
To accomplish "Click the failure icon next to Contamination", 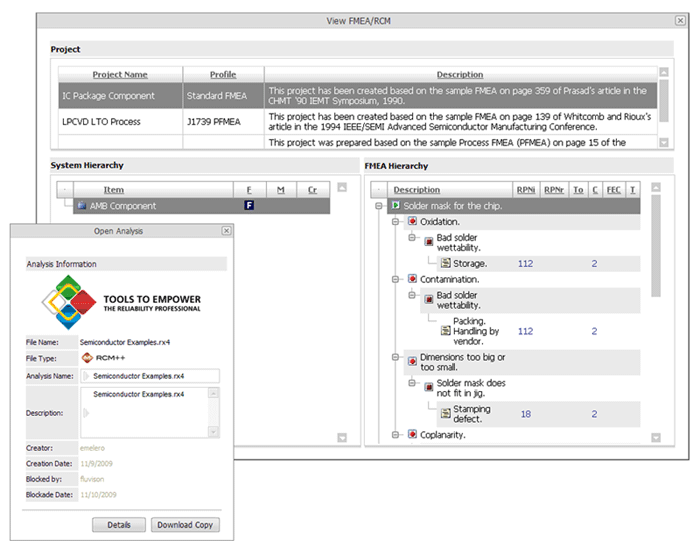I will coord(411,279).
